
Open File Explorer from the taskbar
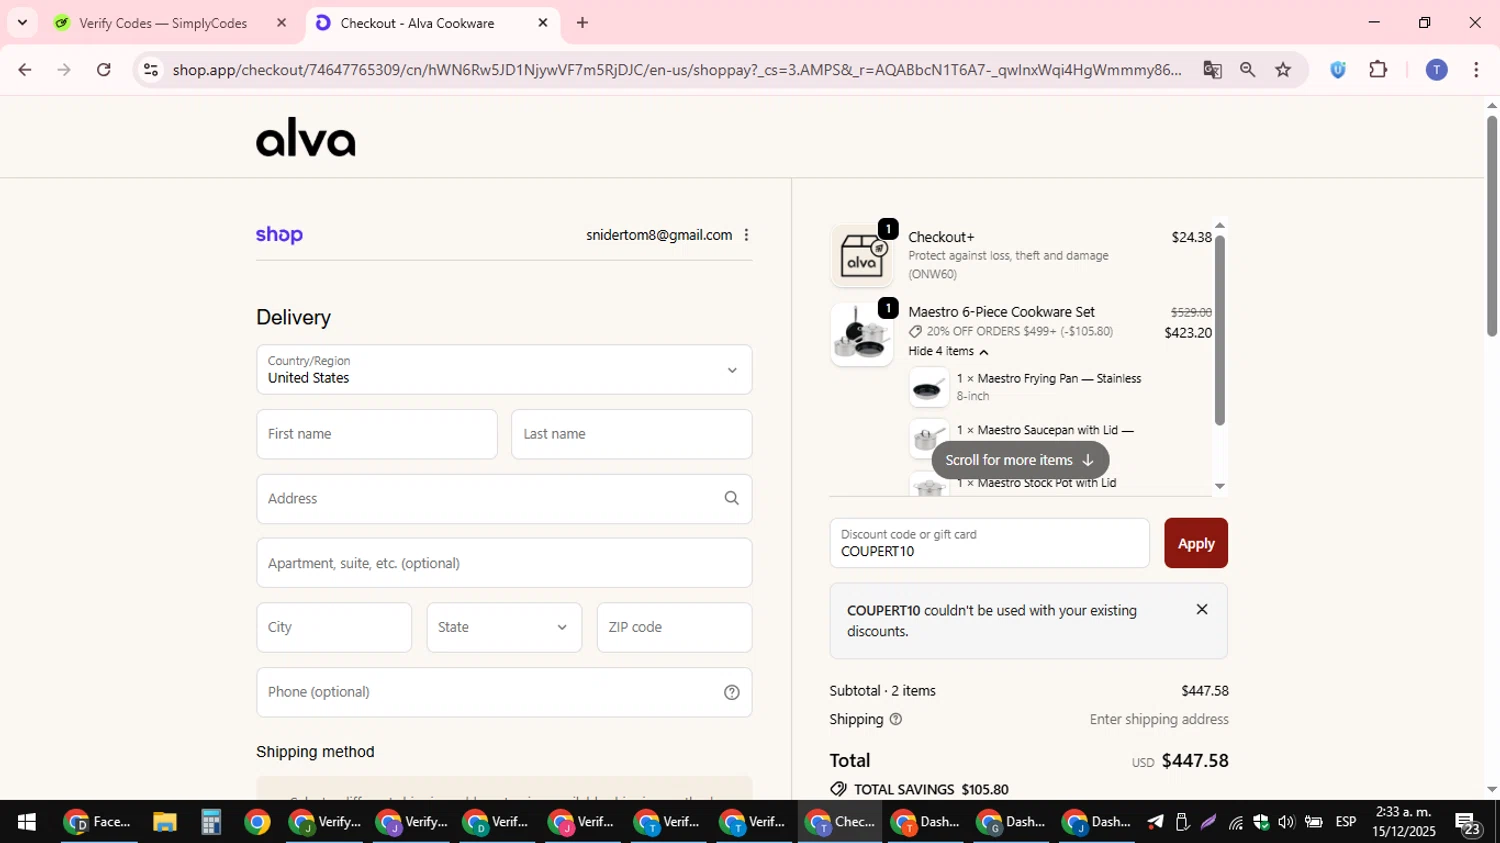click(x=165, y=822)
